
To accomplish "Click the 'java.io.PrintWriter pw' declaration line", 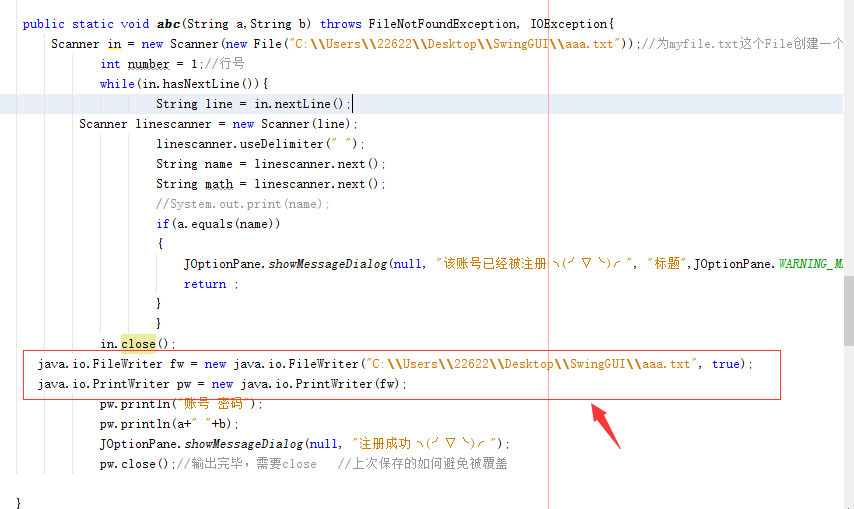I will coord(222,384).
